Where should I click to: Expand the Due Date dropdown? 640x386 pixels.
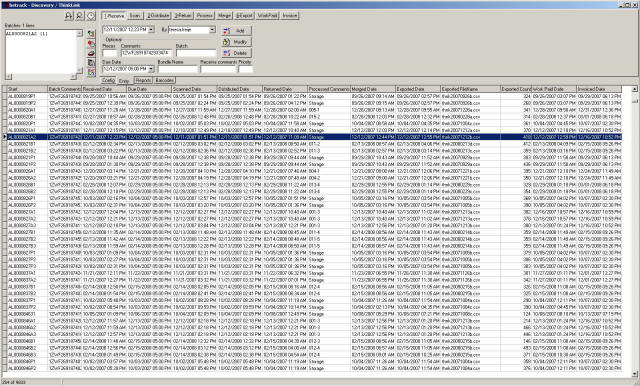(151, 69)
